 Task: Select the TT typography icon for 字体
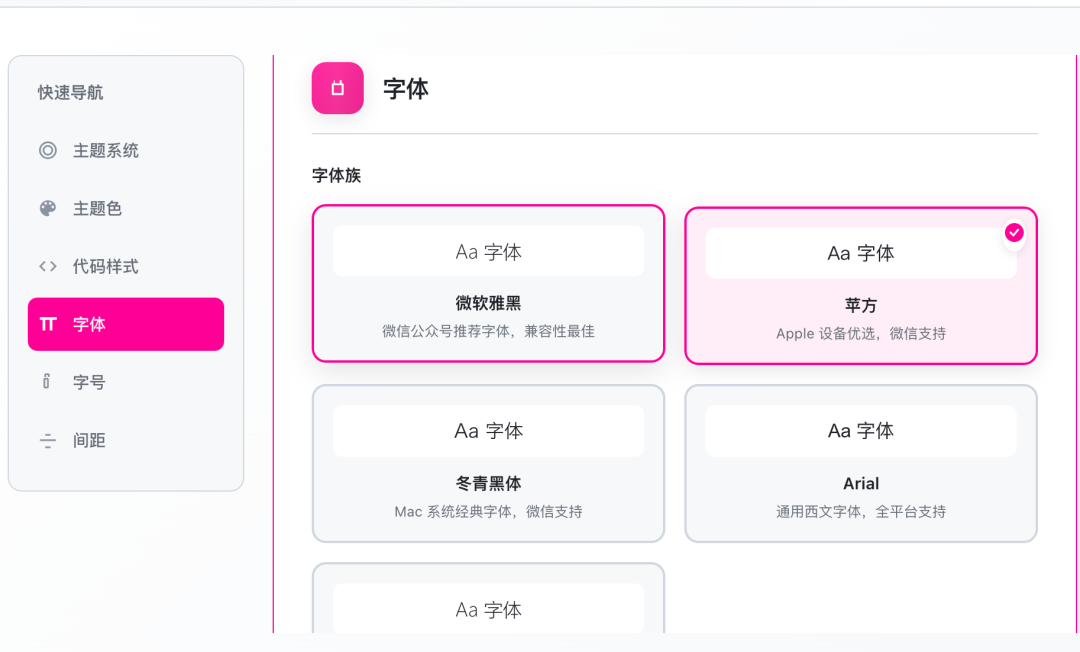click(x=47, y=324)
